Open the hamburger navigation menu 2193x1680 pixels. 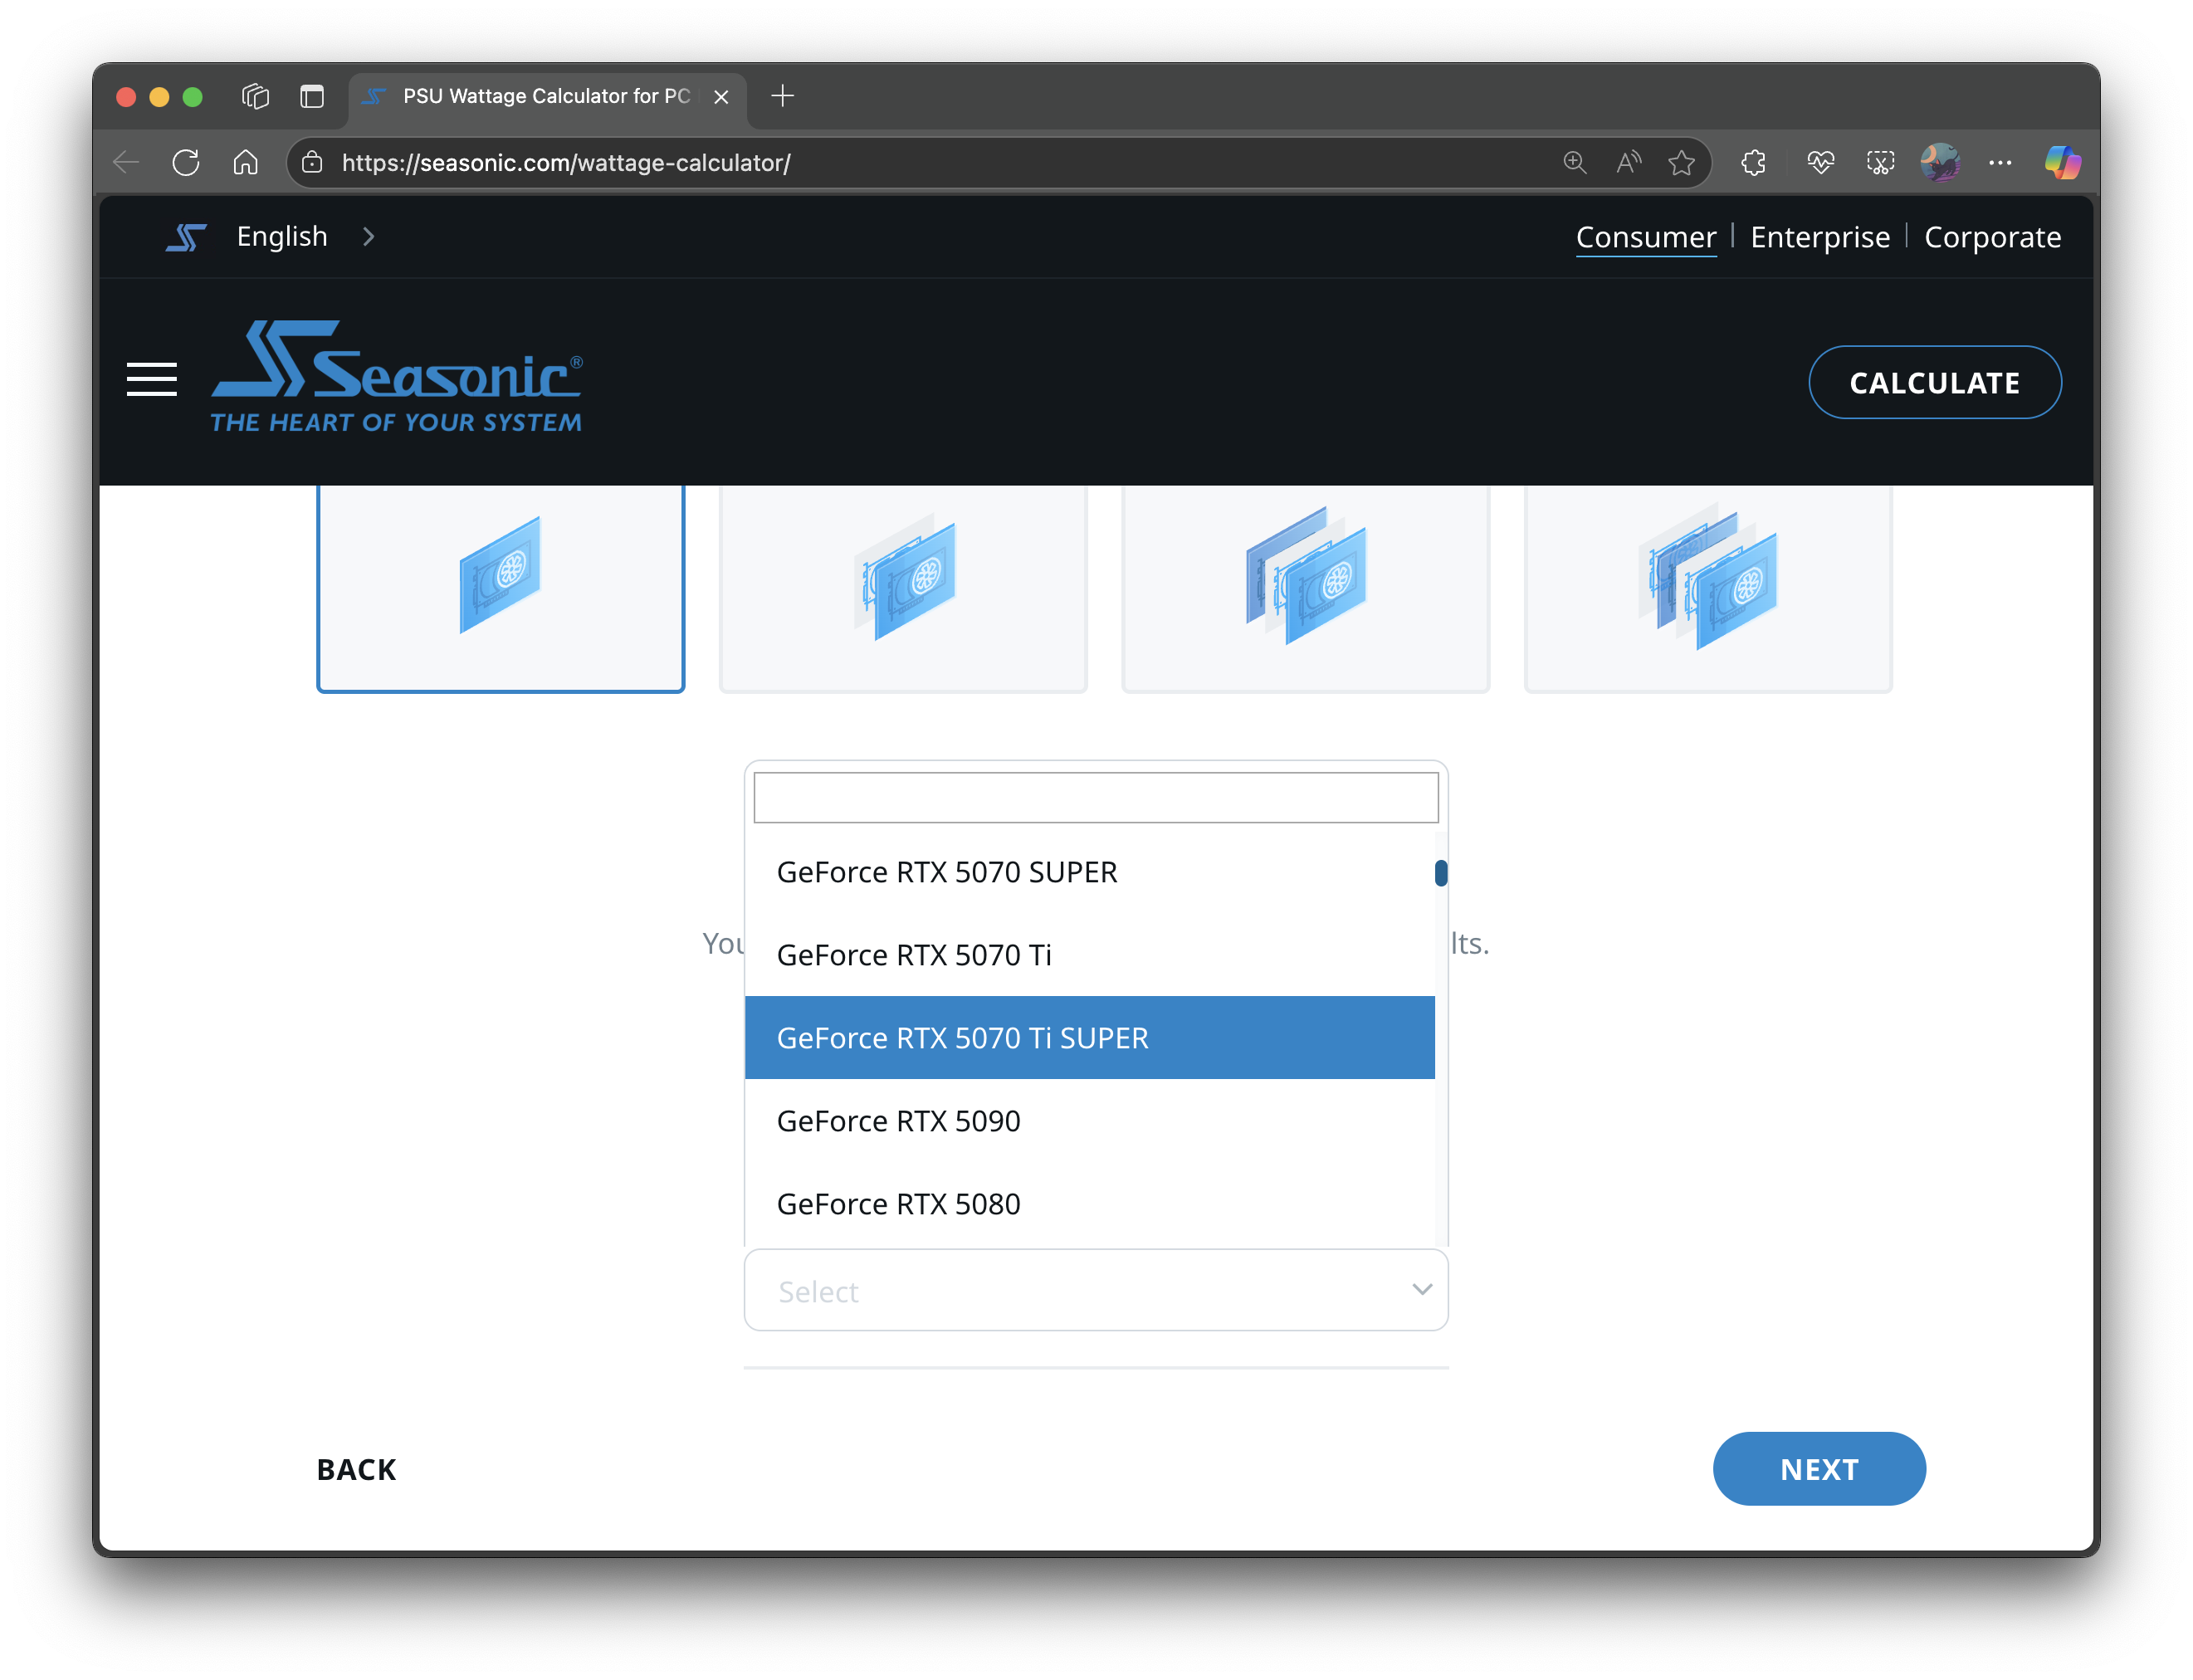(151, 380)
